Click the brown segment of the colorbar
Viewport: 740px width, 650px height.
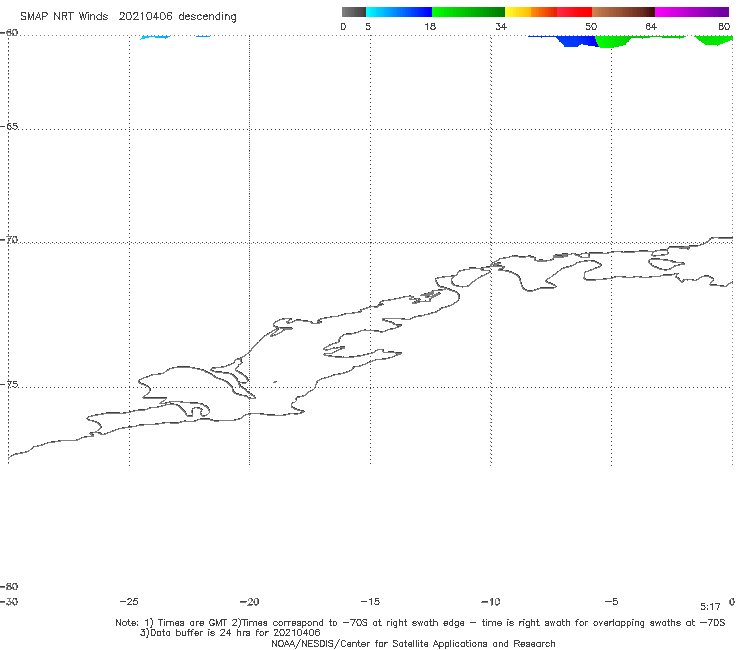click(x=623, y=12)
